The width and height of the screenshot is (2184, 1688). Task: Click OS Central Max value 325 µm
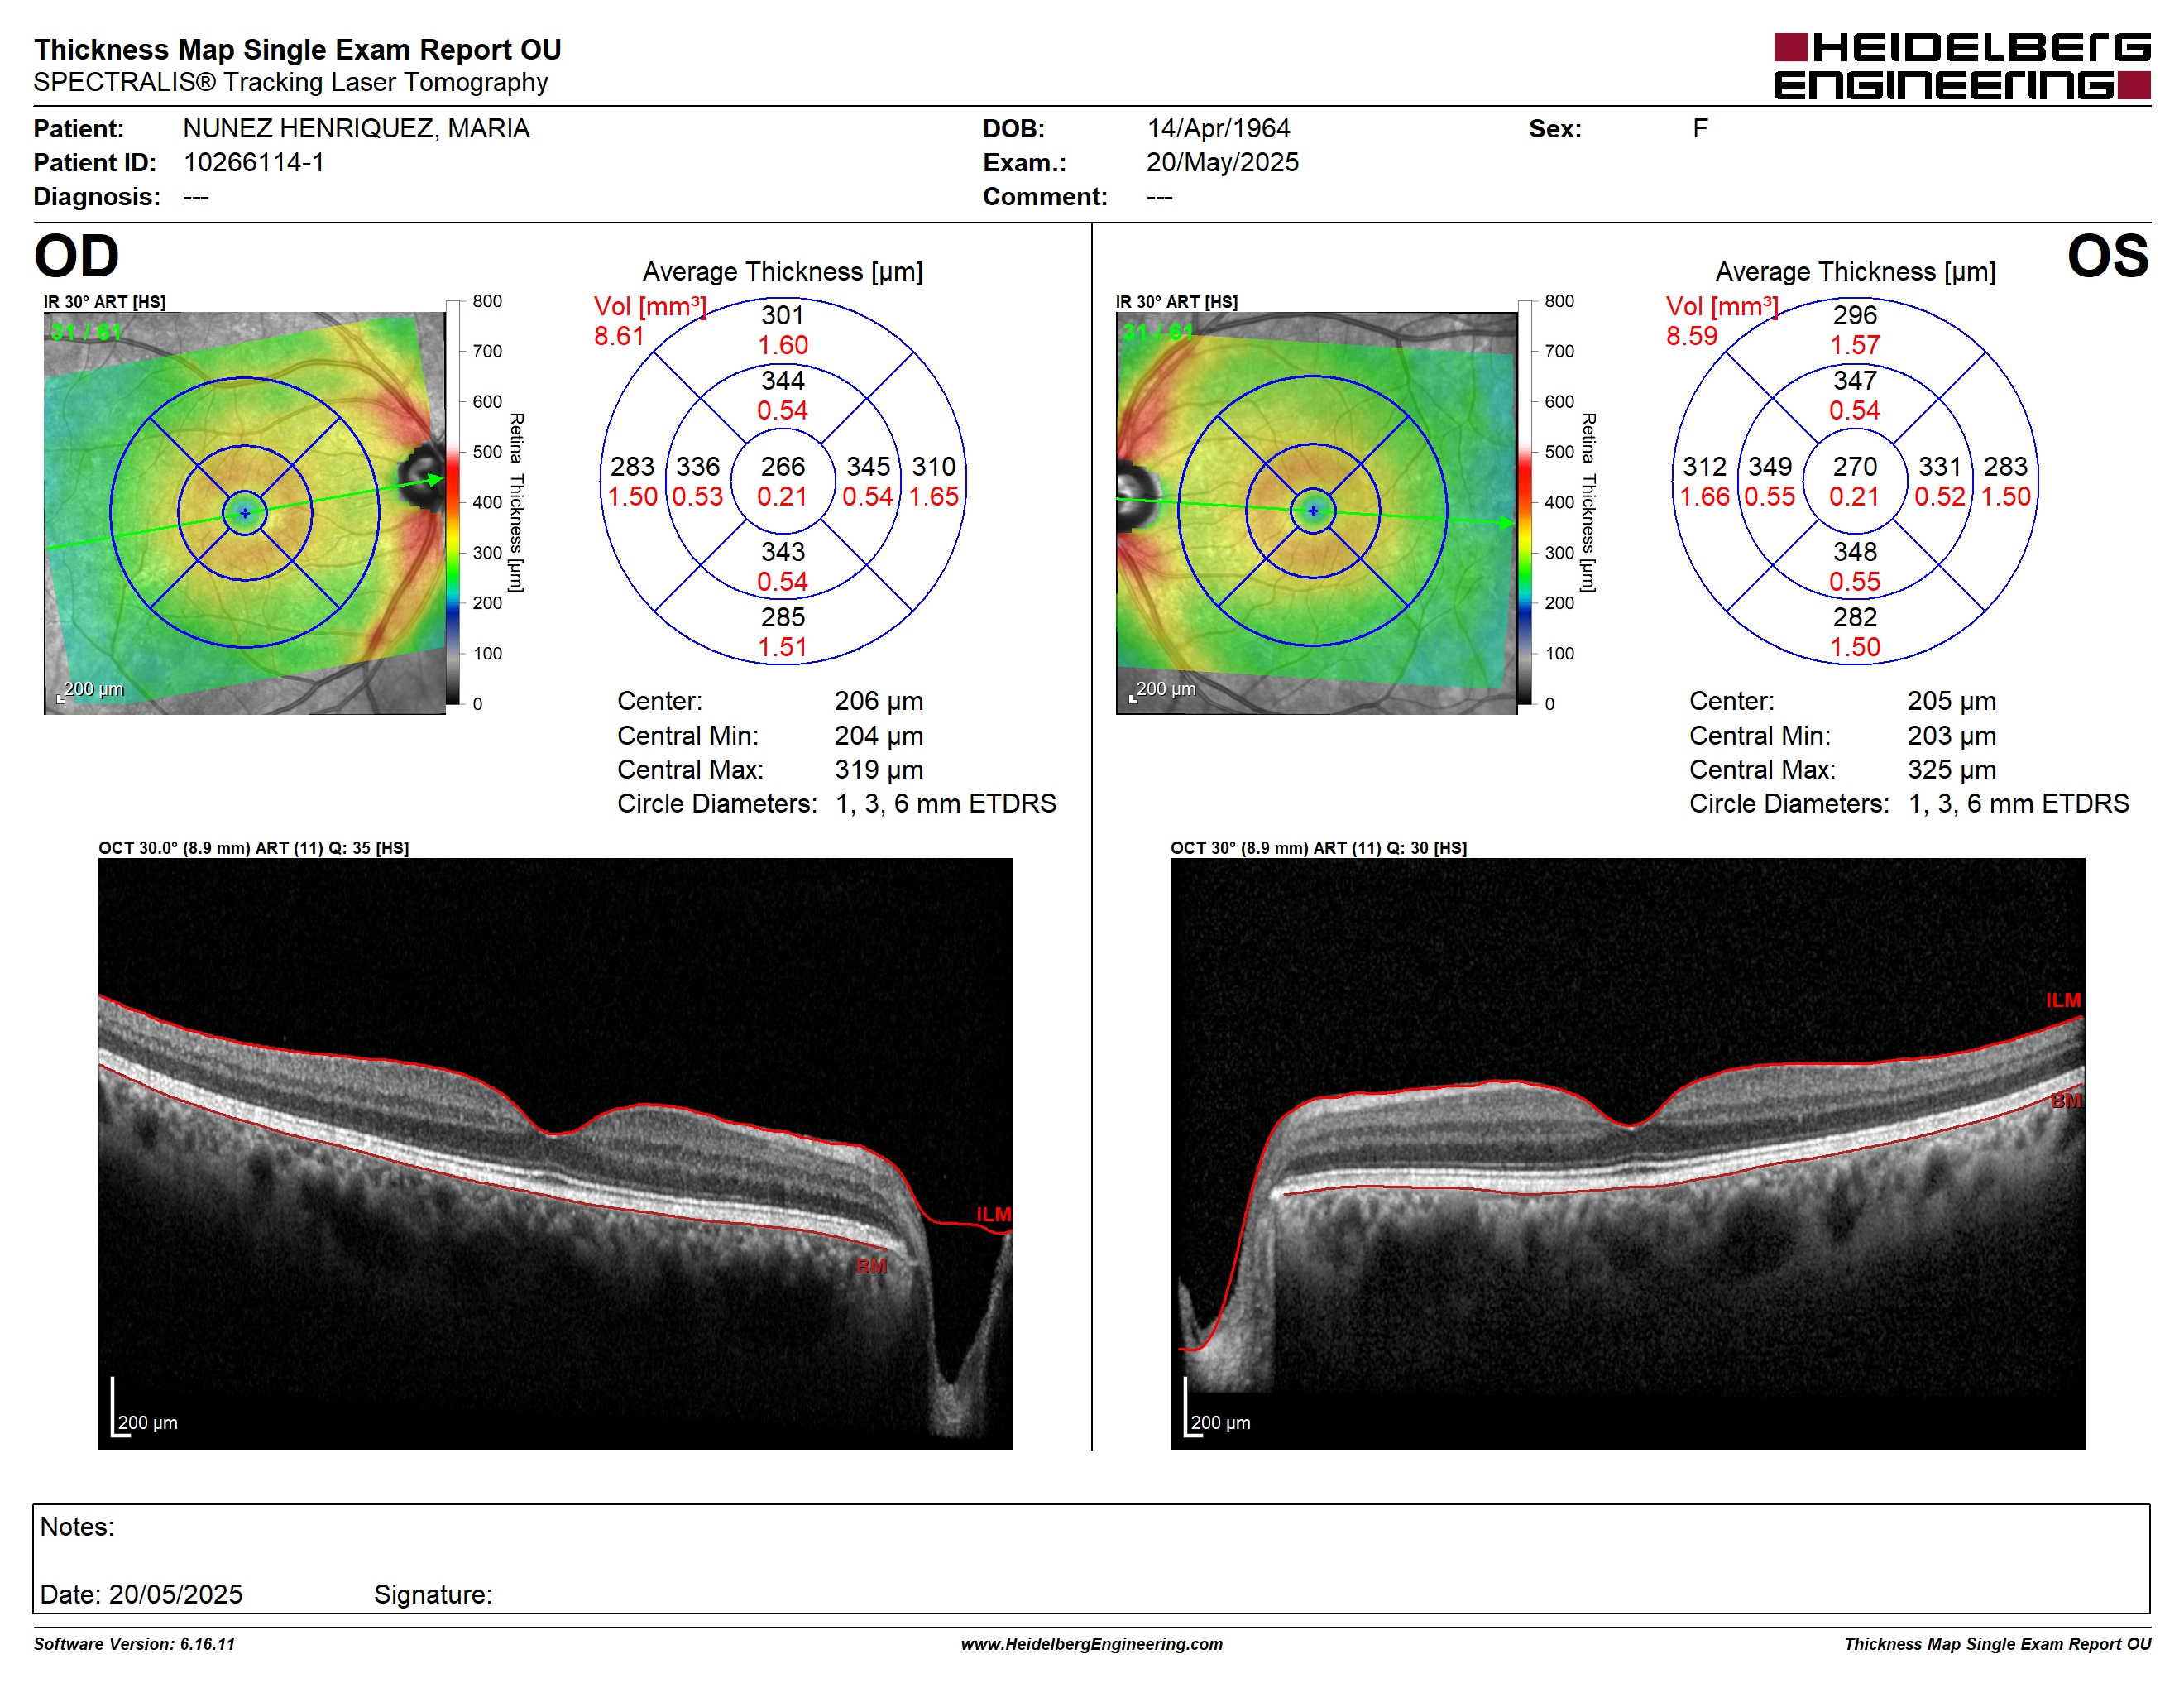click(1951, 770)
